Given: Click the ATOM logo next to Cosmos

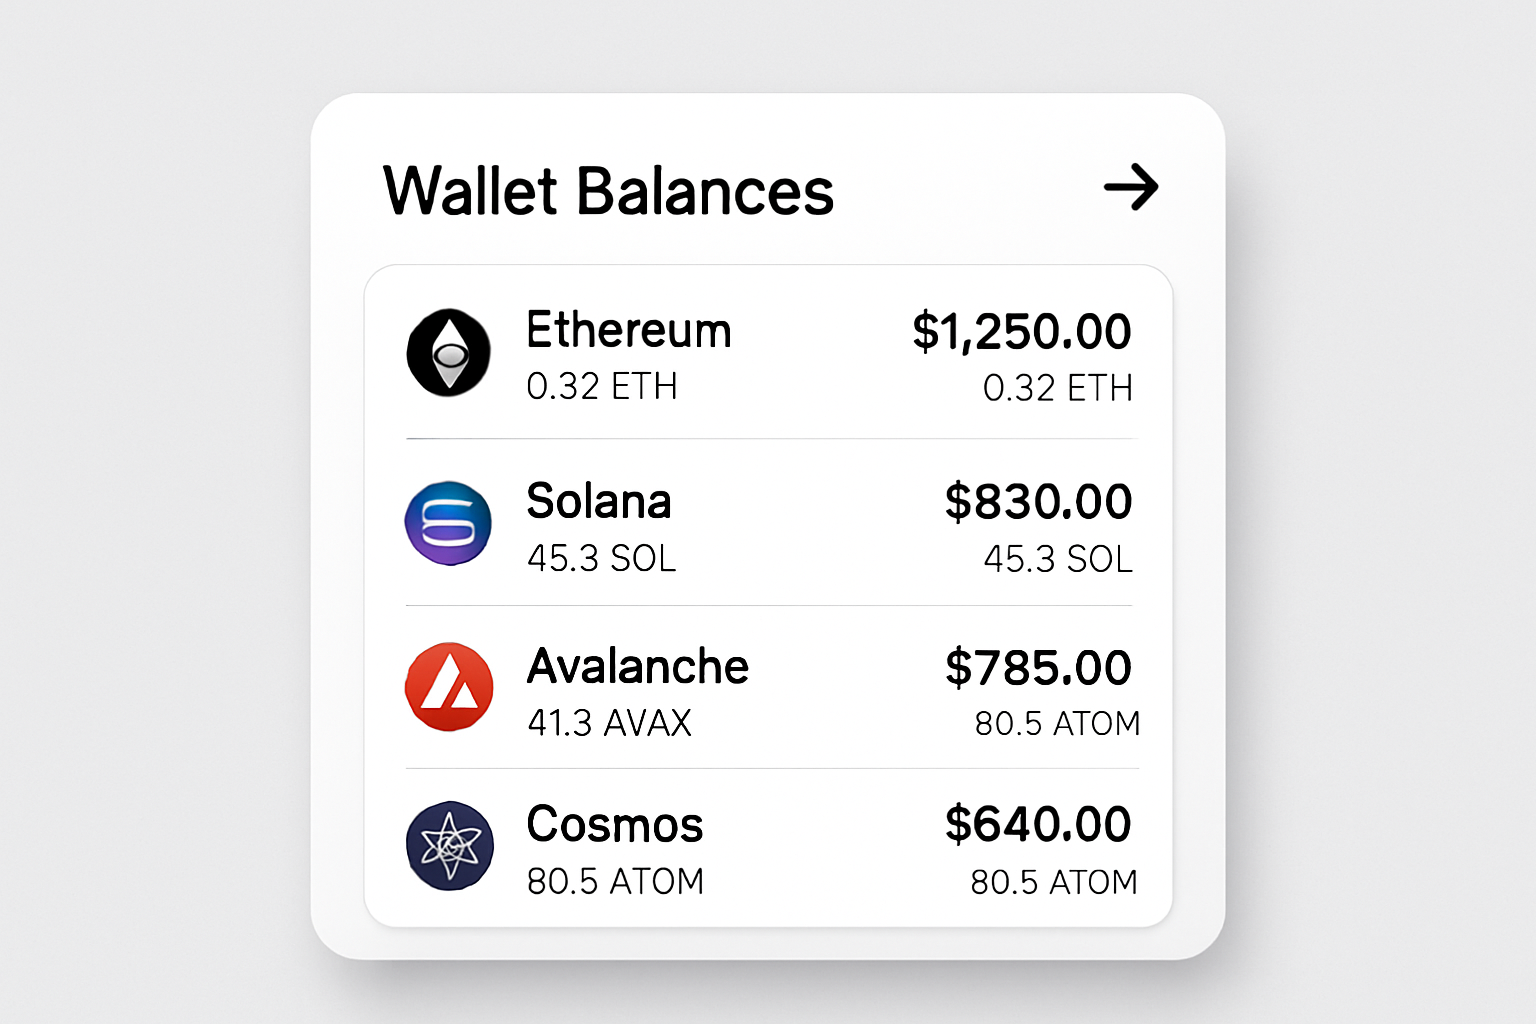Looking at the screenshot, I should pos(449,845).
